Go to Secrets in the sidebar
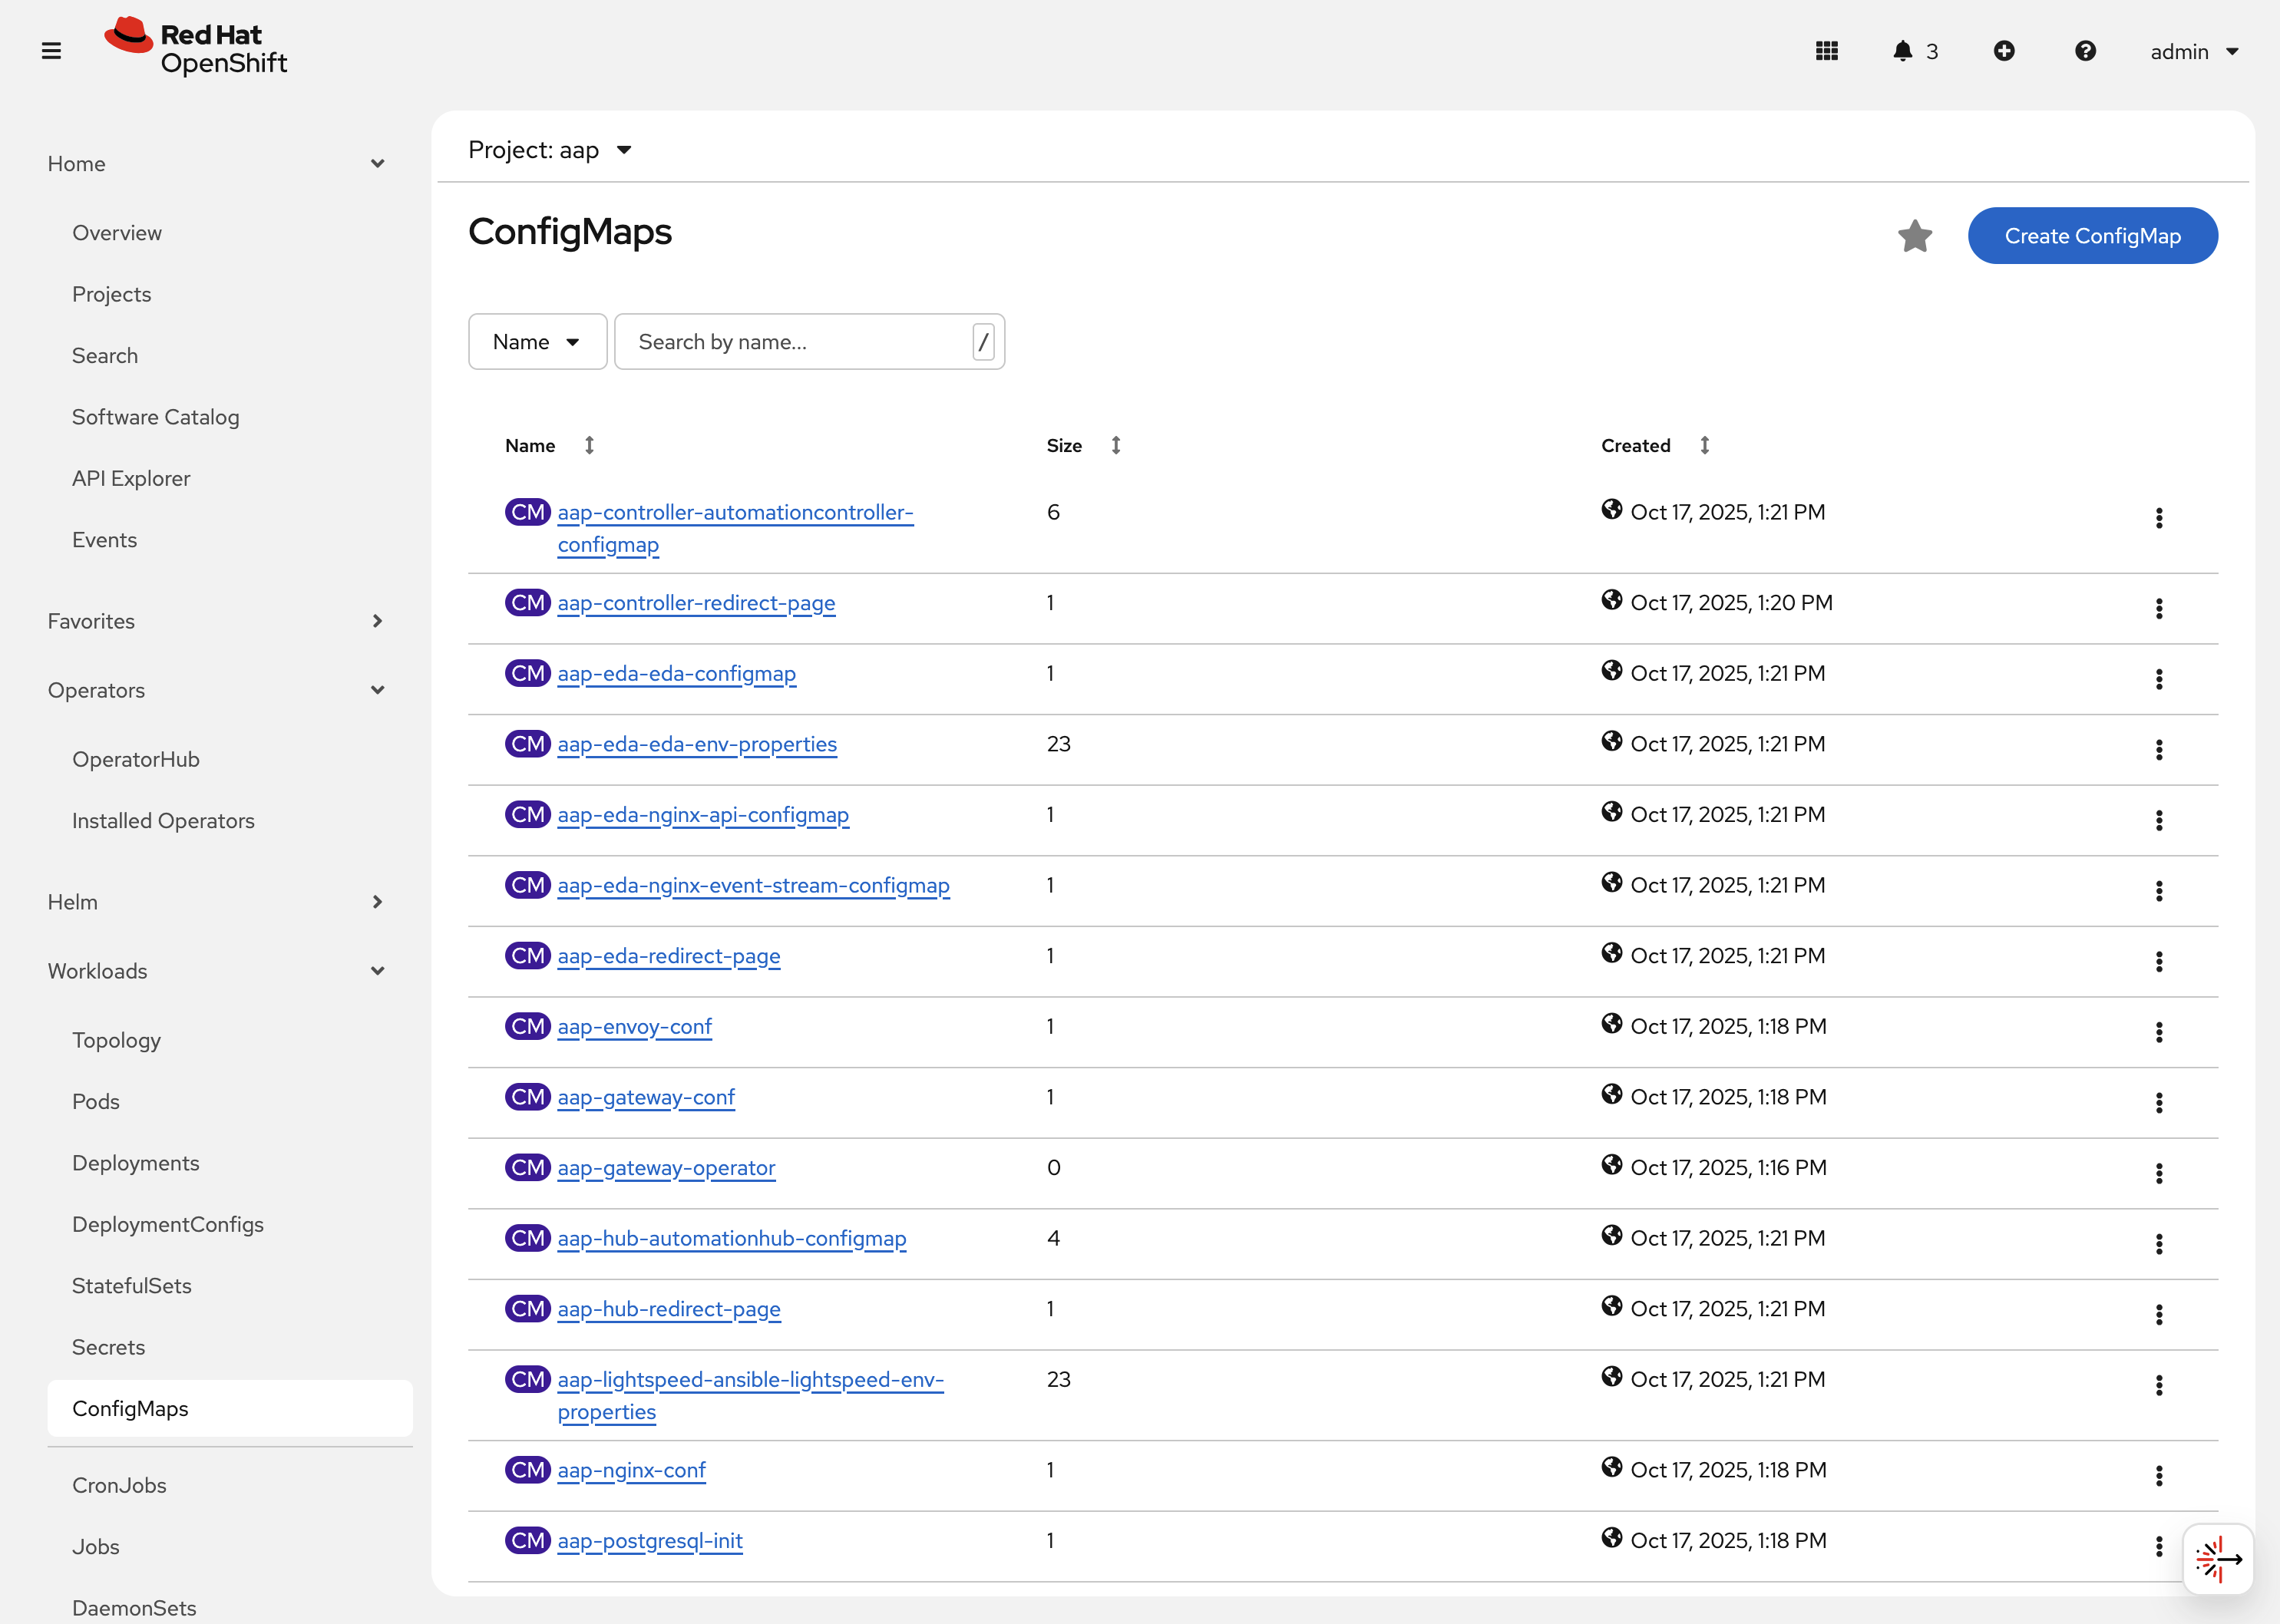This screenshot has width=2280, height=1624. point(108,1347)
